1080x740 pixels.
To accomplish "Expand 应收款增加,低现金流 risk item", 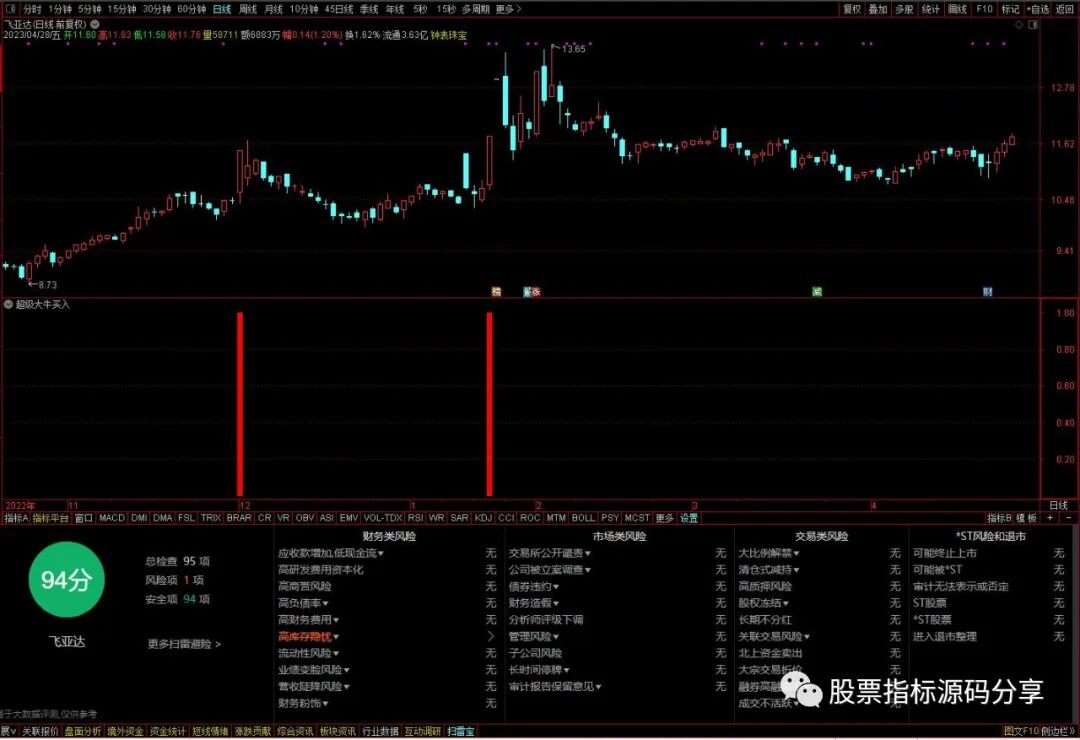I will pyautogui.click(x=331, y=553).
